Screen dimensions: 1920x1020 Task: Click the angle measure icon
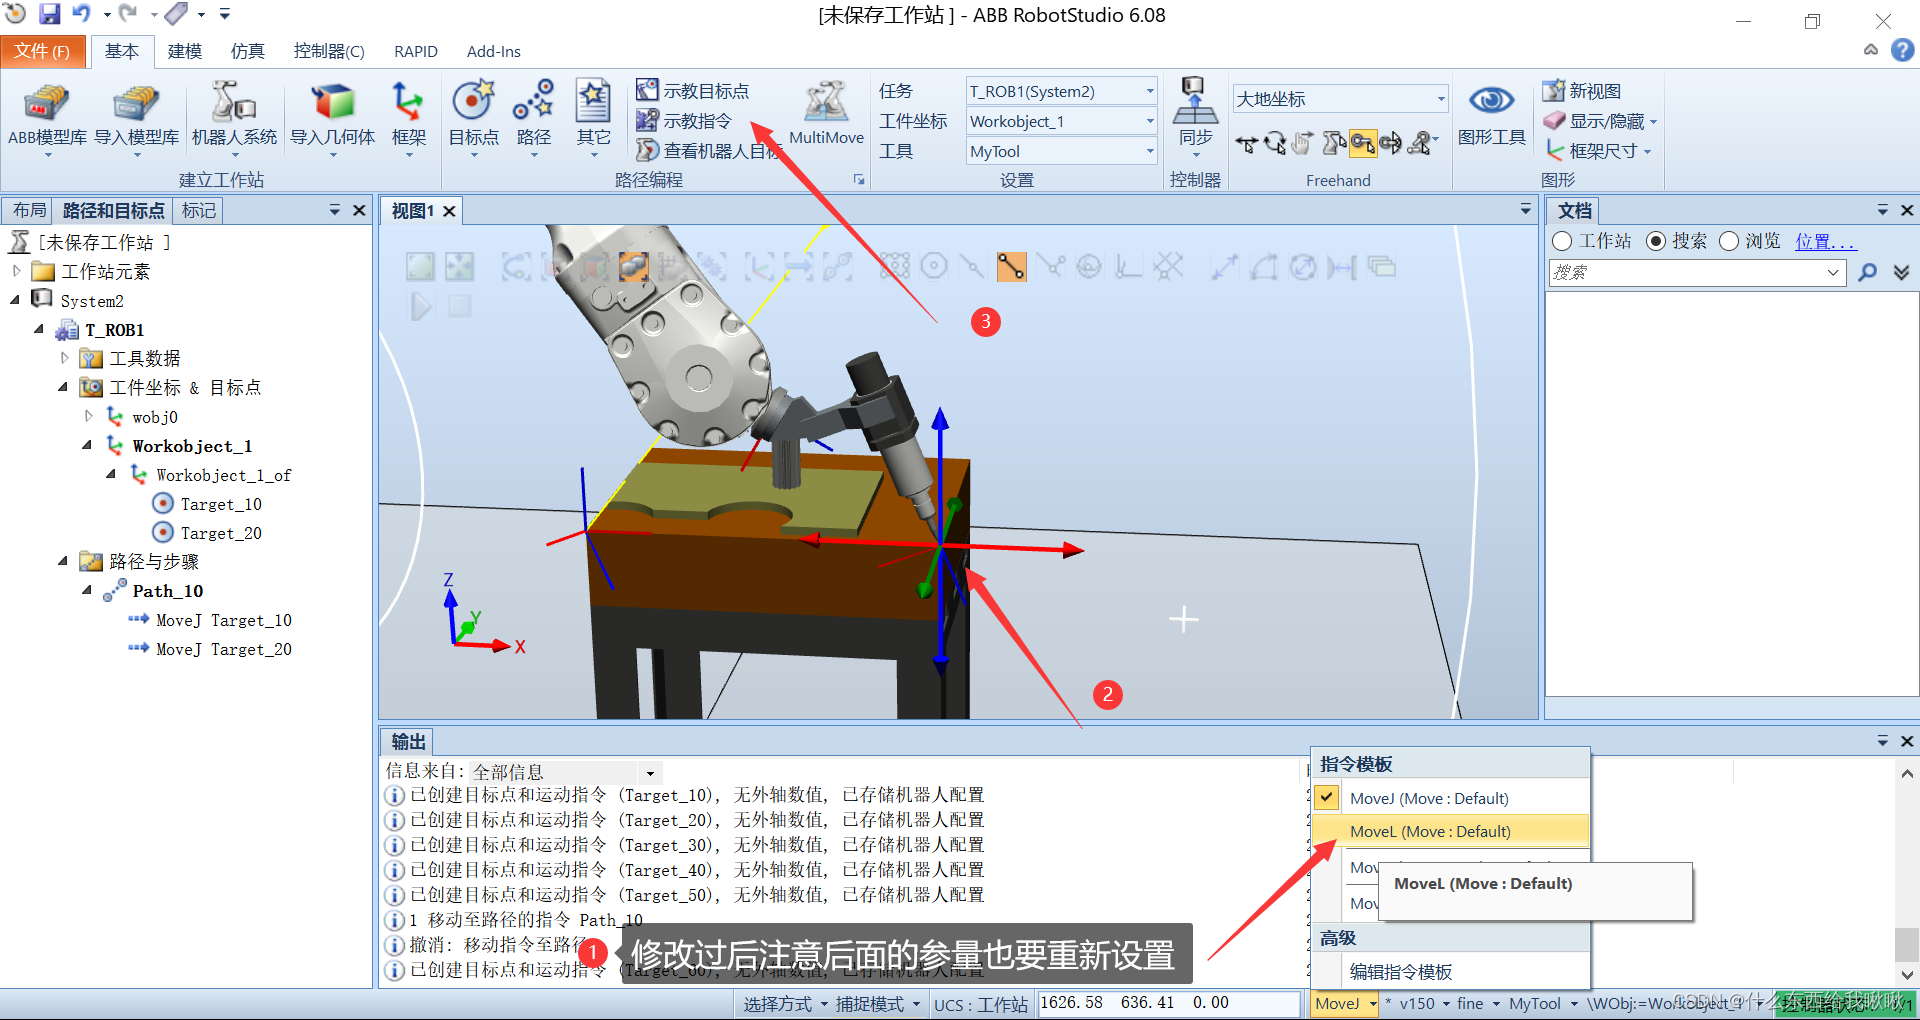coord(1264,266)
